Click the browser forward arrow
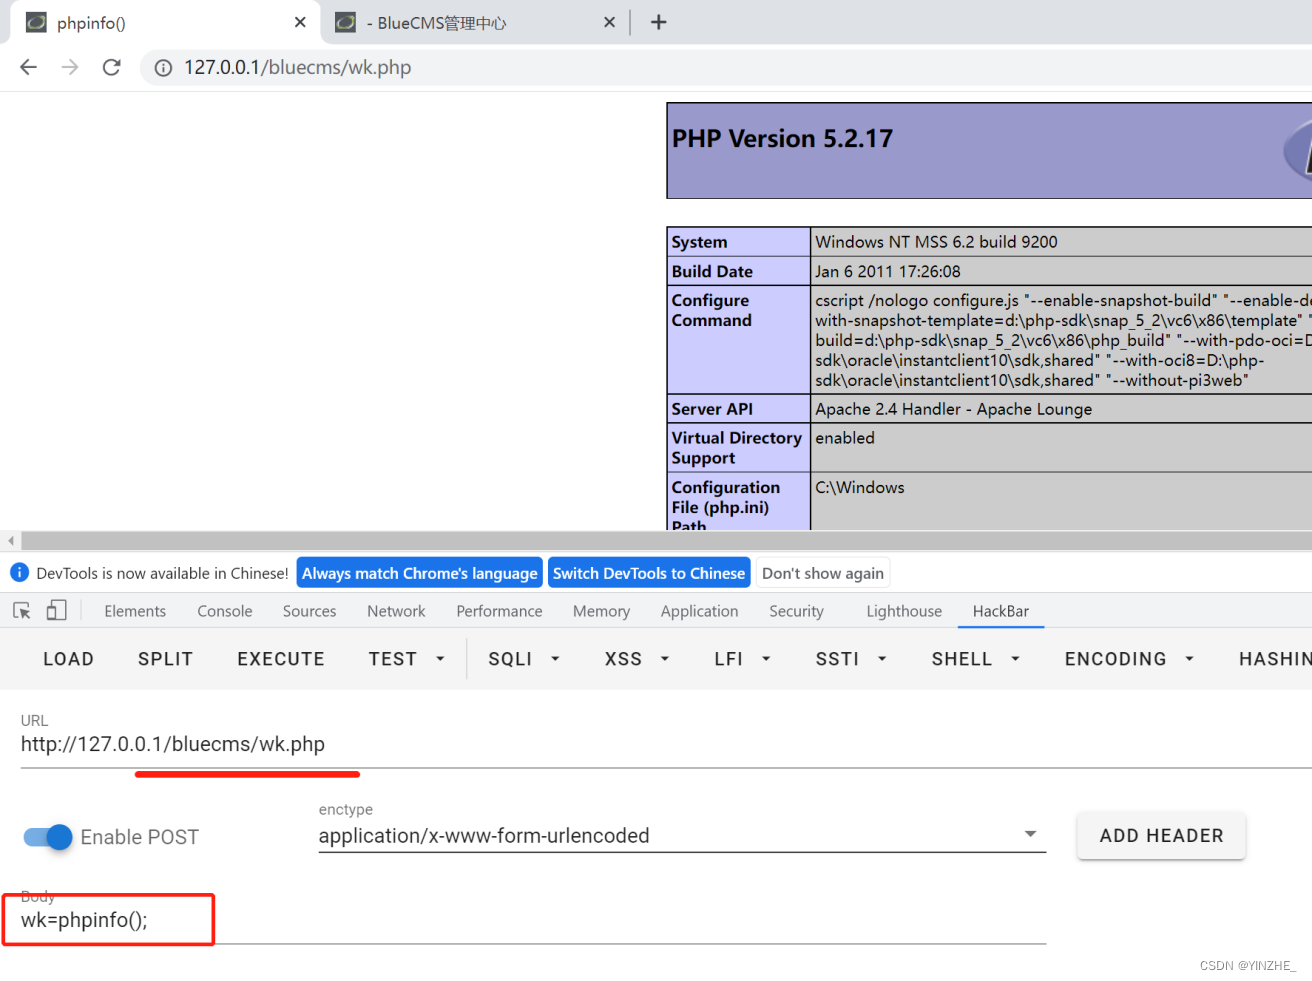Image resolution: width=1312 pixels, height=981 pixels. tap(70, 67)
